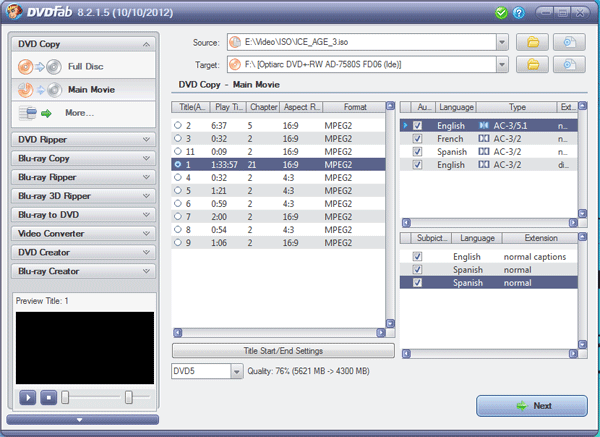The height and width of the screenshot is (437, 600).
Task: Uncheck English AC-3/5.1 audio track
Action: click(x=417, y=126)
